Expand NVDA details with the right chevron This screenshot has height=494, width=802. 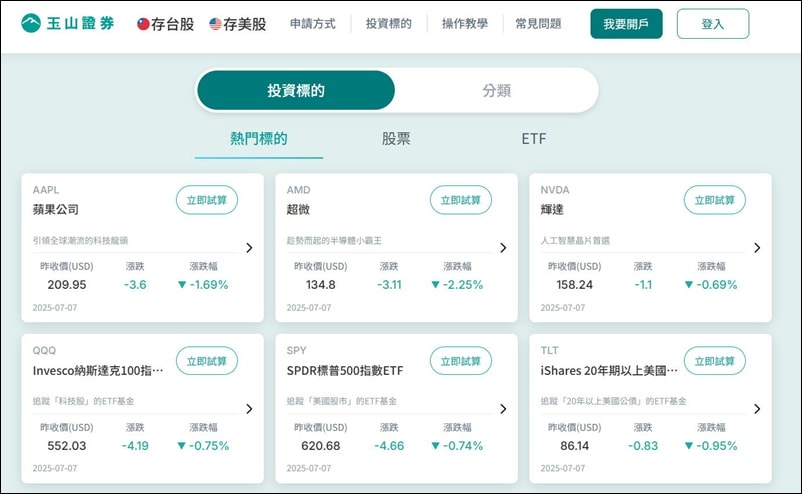(757, 248)
